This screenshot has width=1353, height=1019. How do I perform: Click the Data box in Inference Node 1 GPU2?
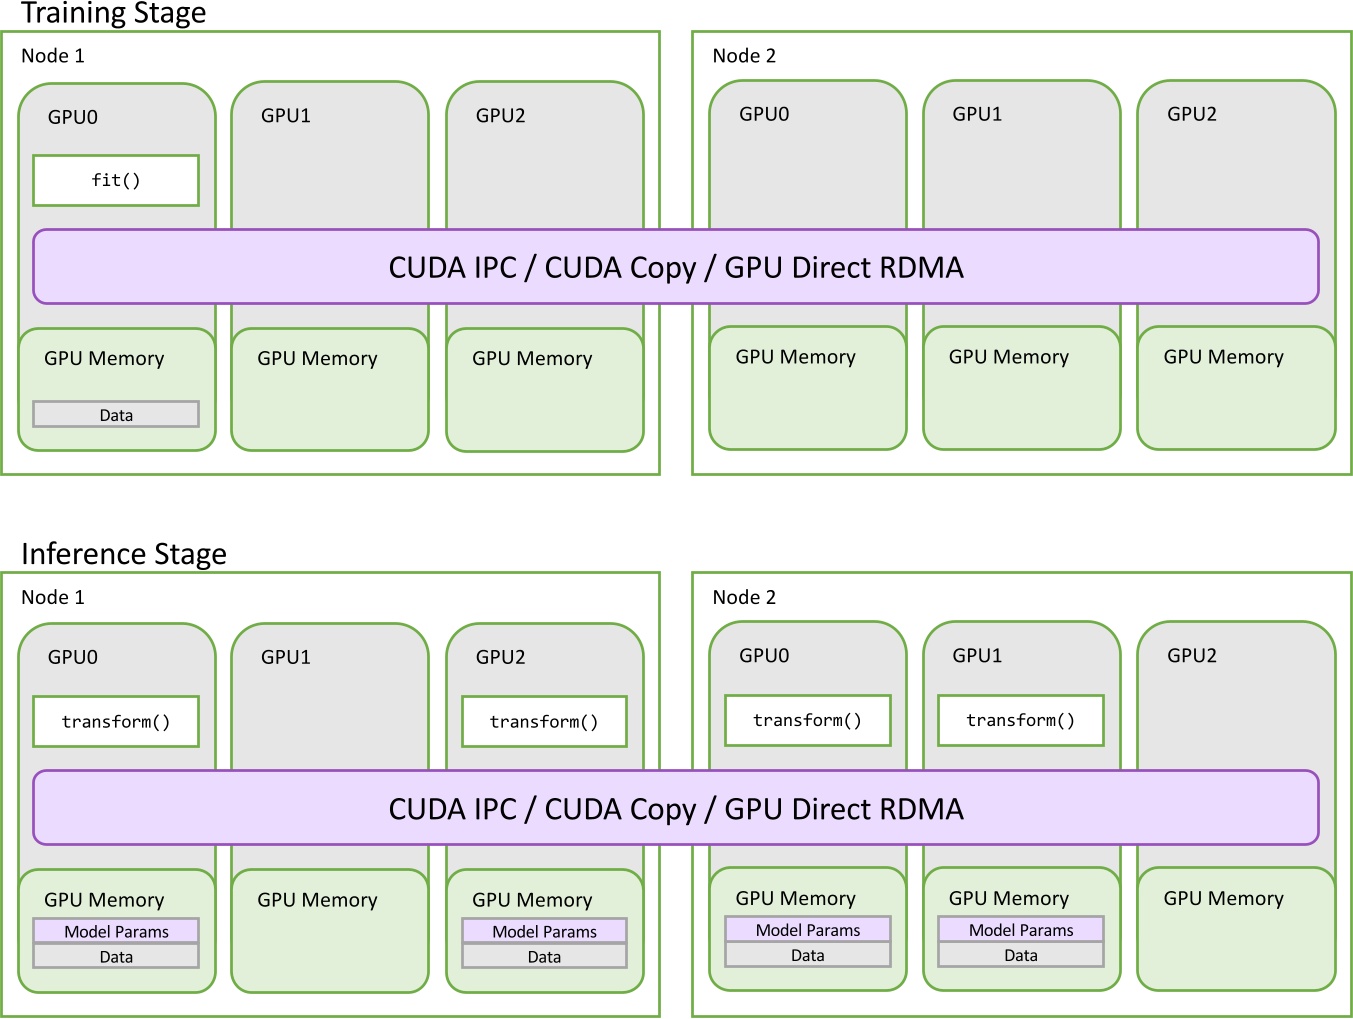pyautogui.click(x=544, y=957)
